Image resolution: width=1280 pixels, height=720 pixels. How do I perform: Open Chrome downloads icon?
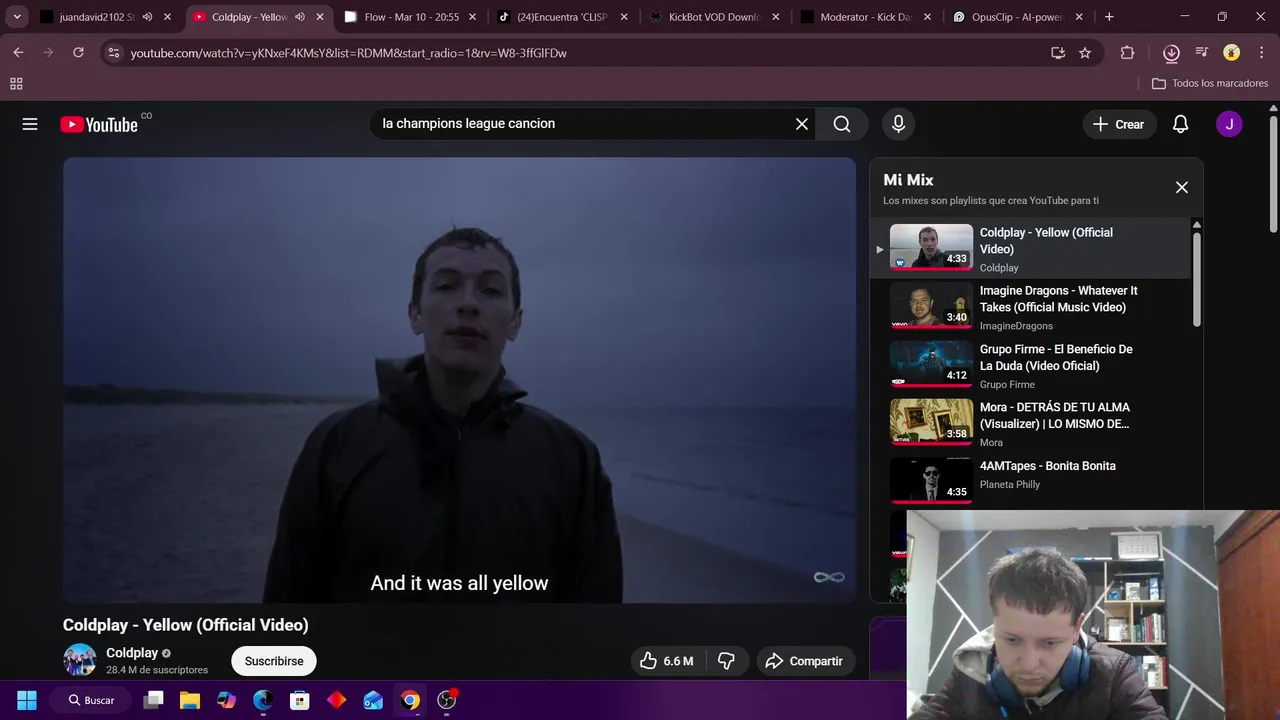tap(1171, 53)
